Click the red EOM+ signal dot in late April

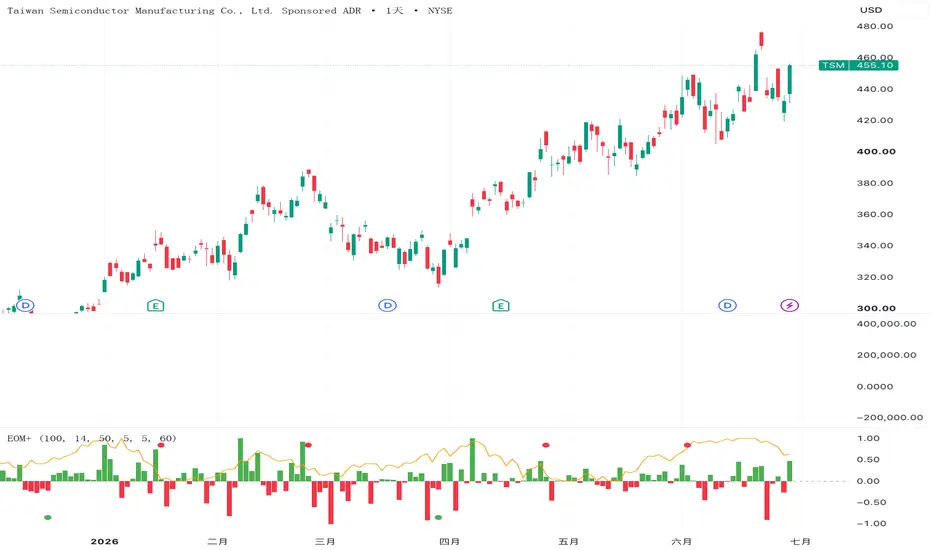[546, 445]
